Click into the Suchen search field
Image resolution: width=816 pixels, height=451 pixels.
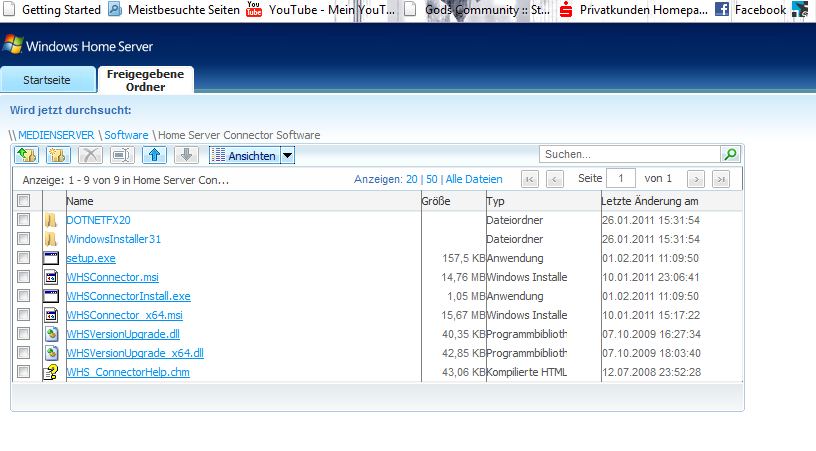pyautogui.click(x=630, y=154)
